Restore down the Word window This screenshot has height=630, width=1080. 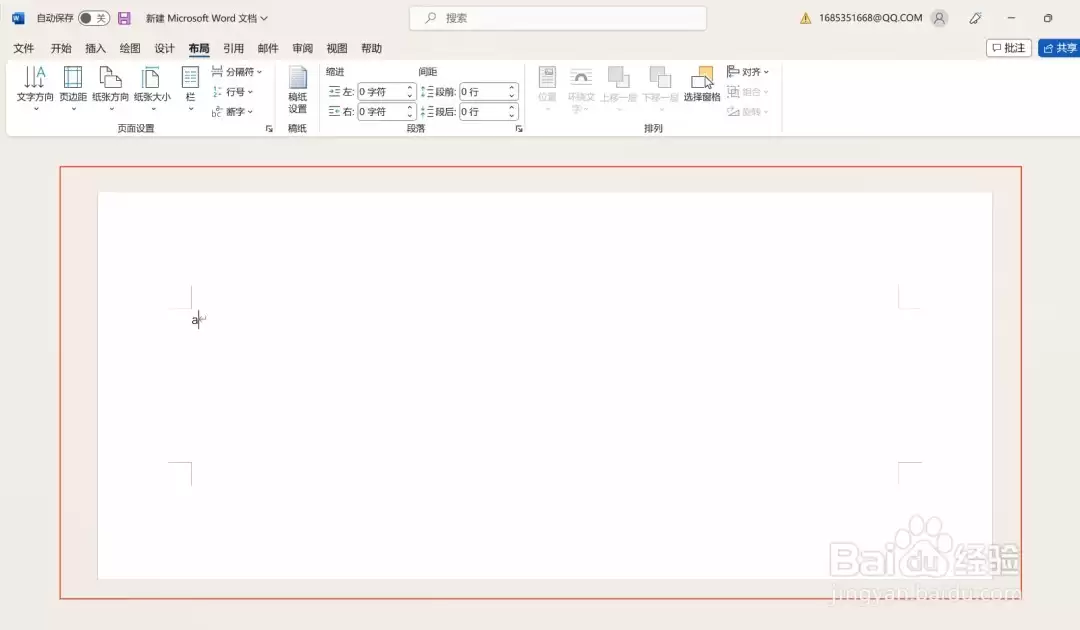coord(1048,18)
